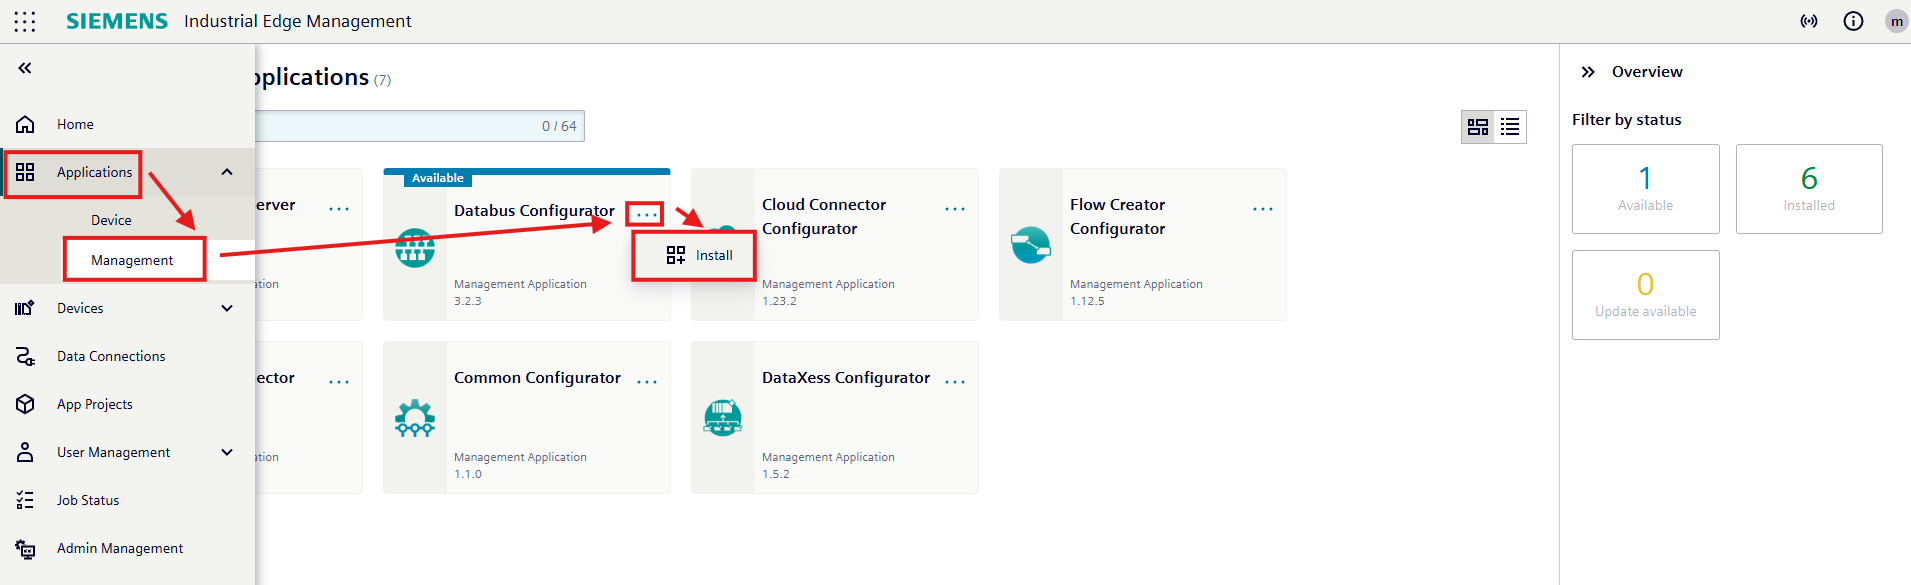Click the DataXess Configurator app icon

point(723,418)
